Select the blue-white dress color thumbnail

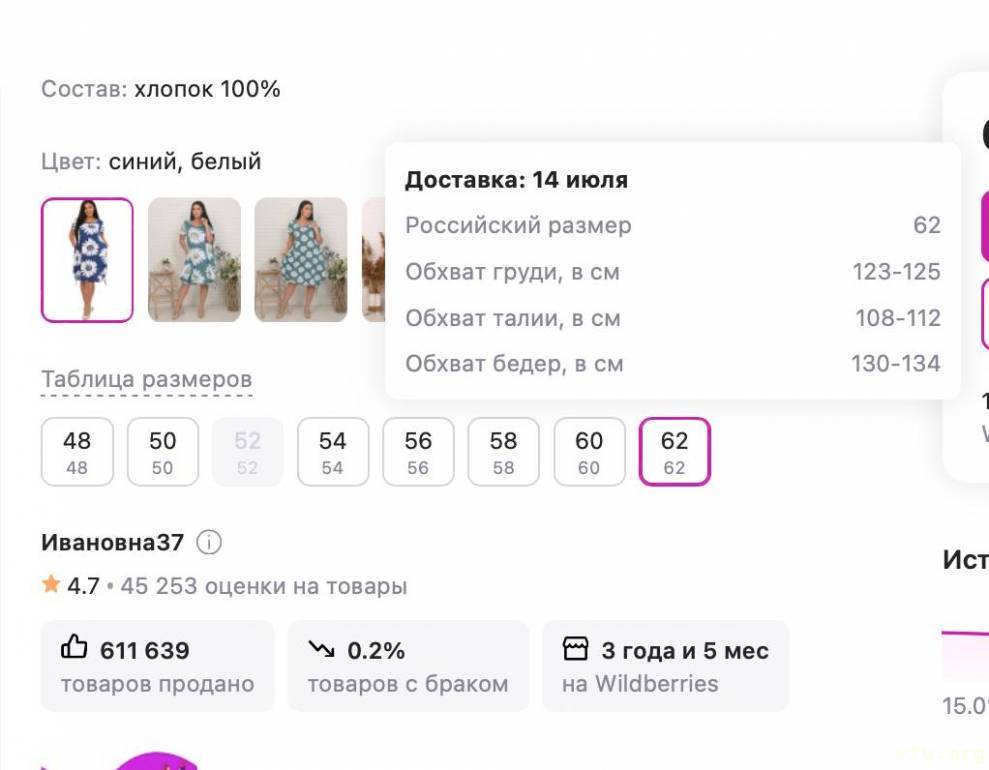click(x=87, y=260)
